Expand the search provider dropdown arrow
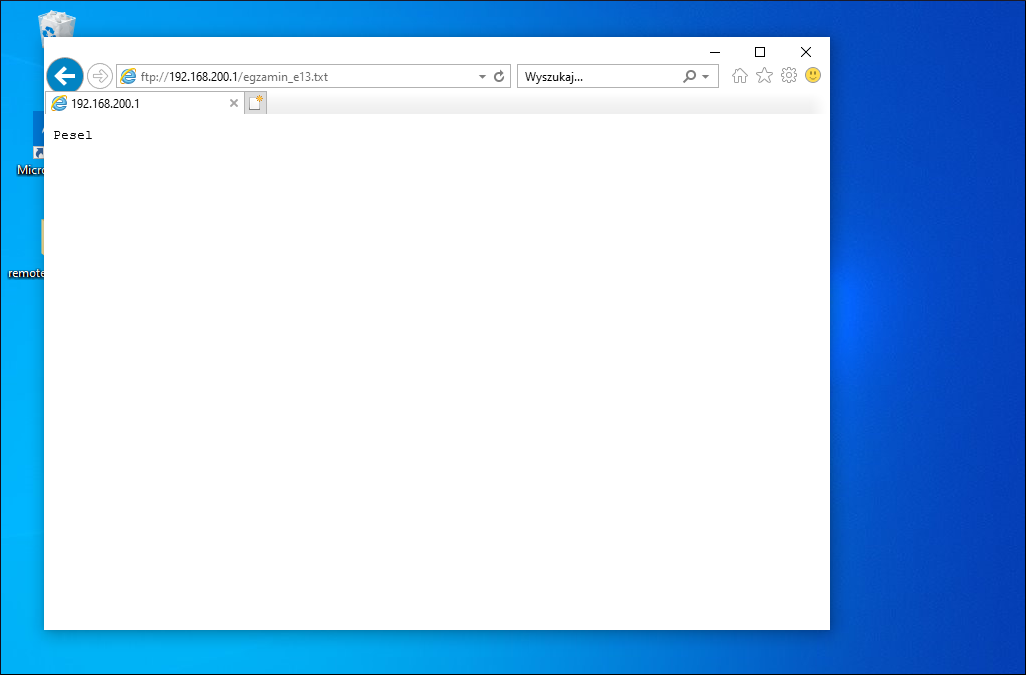The width and height of the screenshot is (1026, 675). (x=705, y=77)
